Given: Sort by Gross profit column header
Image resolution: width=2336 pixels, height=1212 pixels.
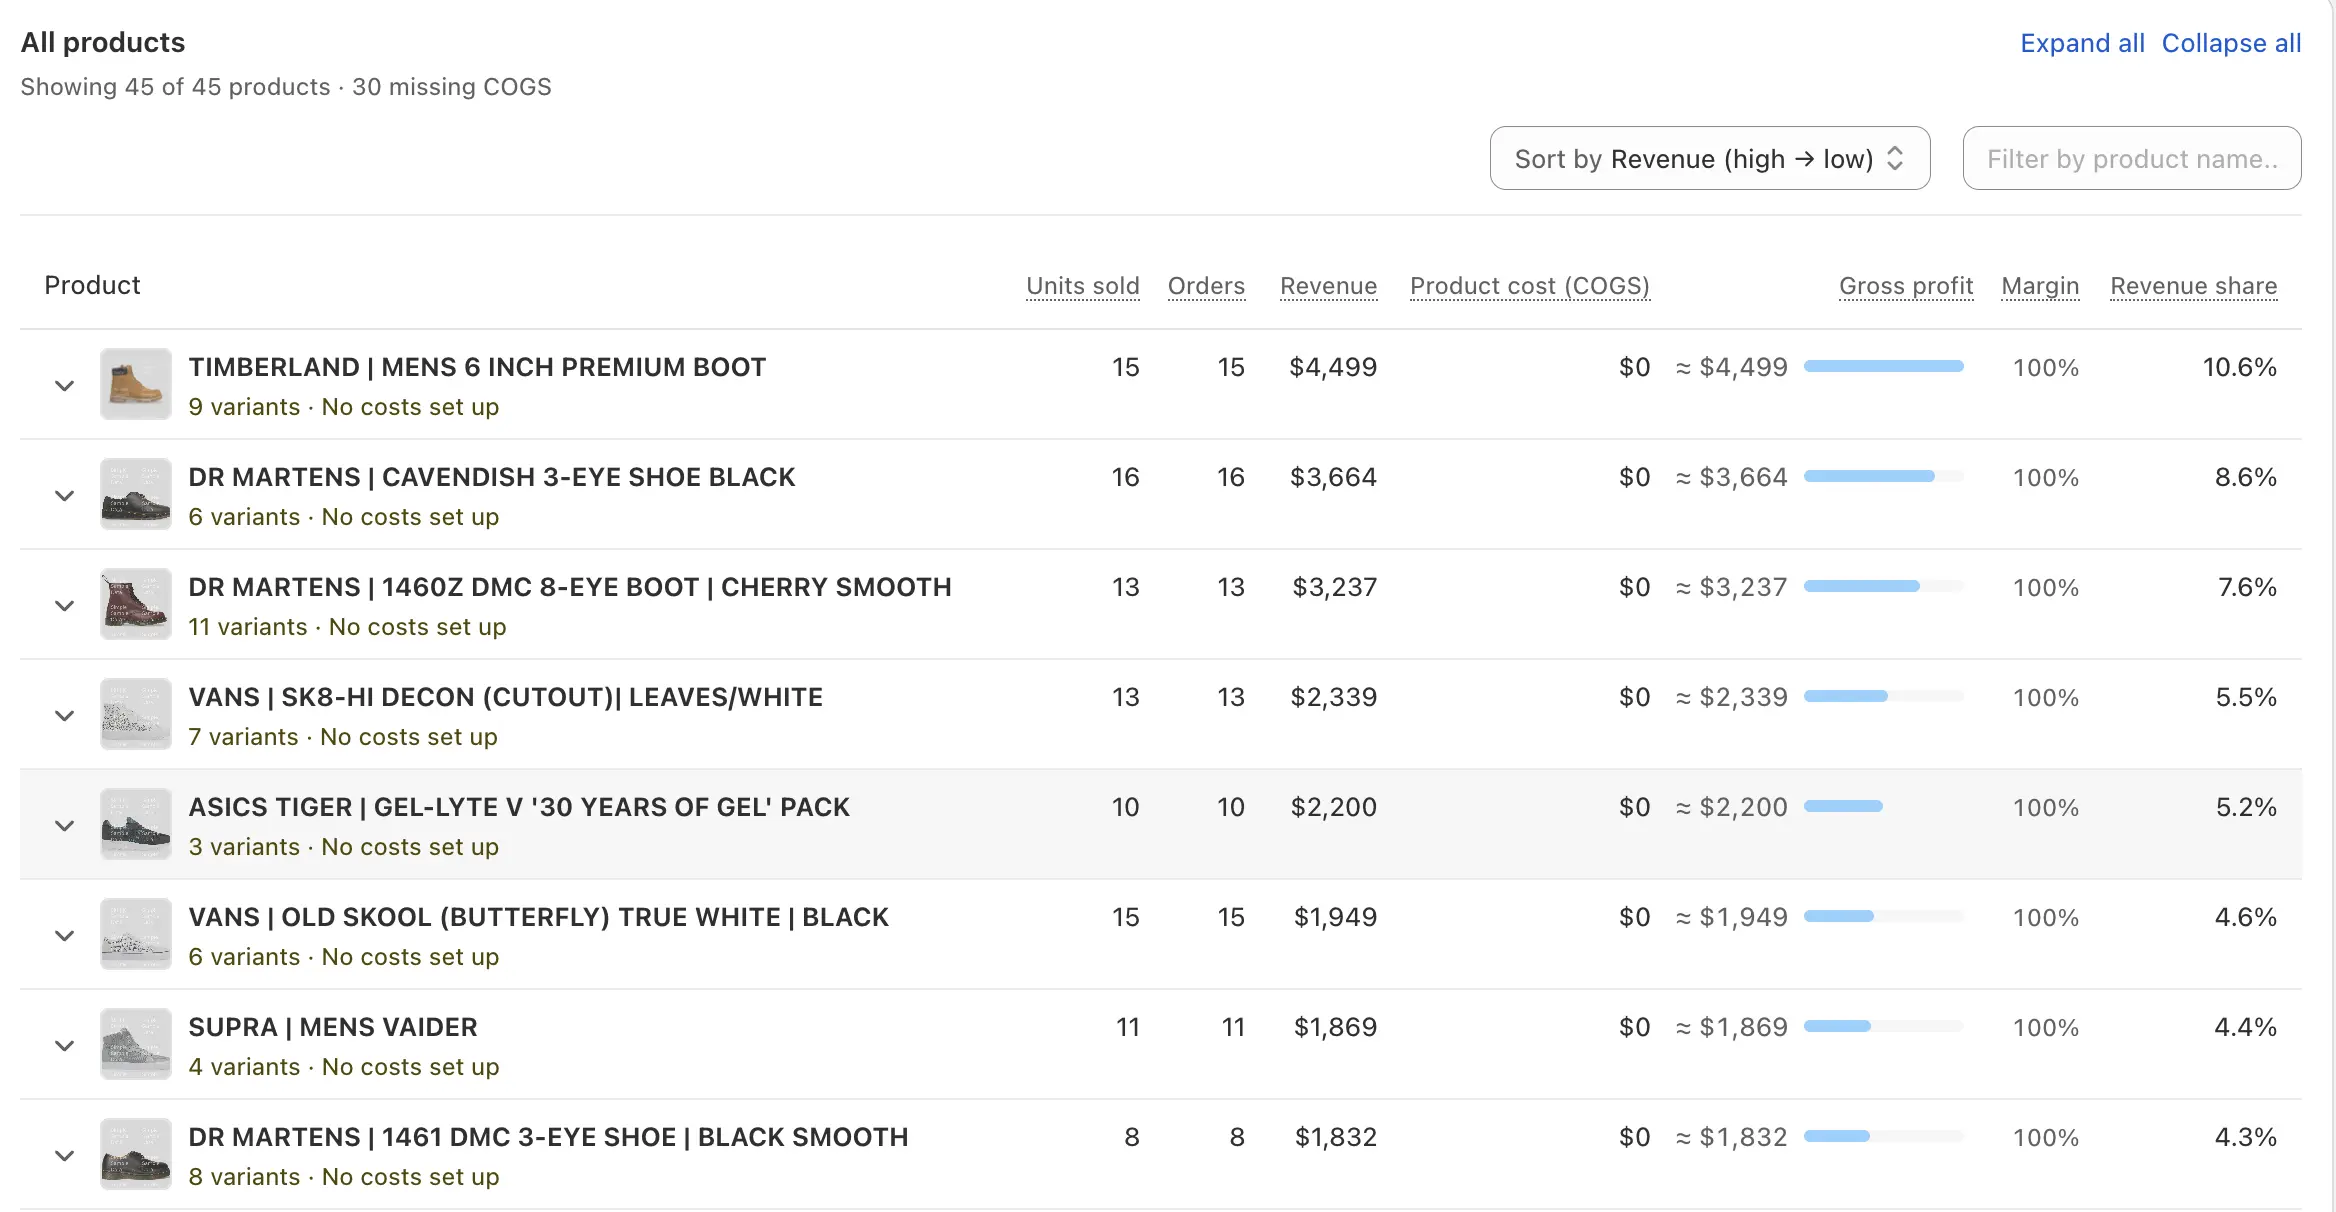Looking at the screenshot, I should click(1906, 286).
